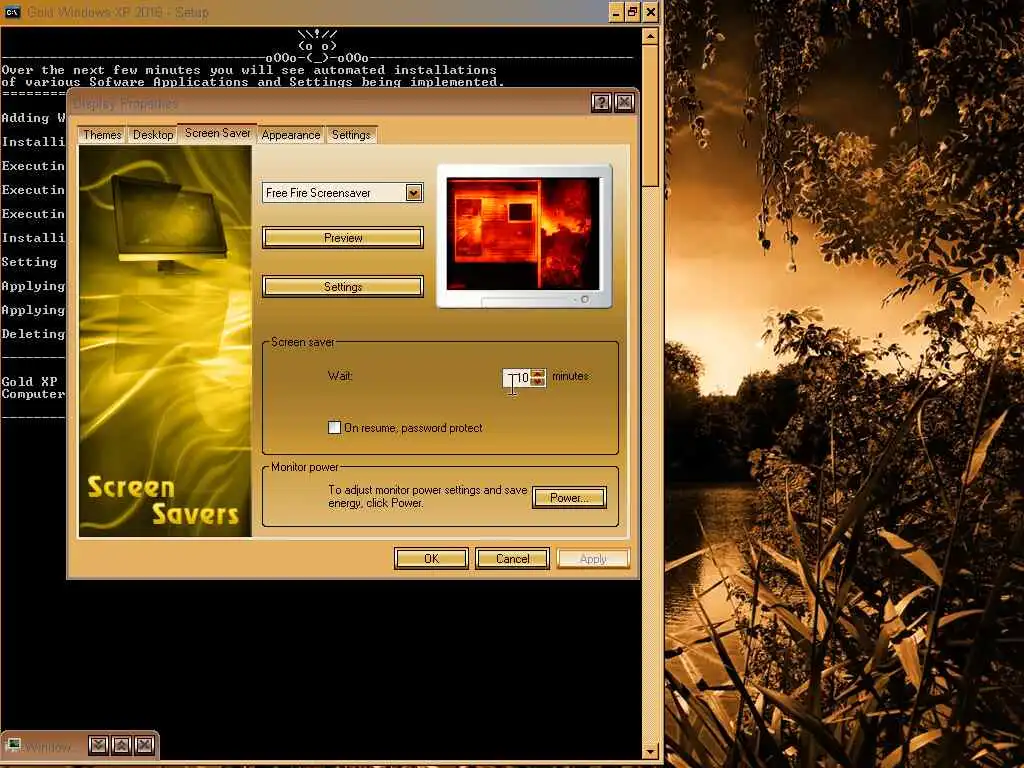This screenshot has height=768, width=1024.
Task: Open the Settings tab in Display Properties
Action: (x=351, y=135)
